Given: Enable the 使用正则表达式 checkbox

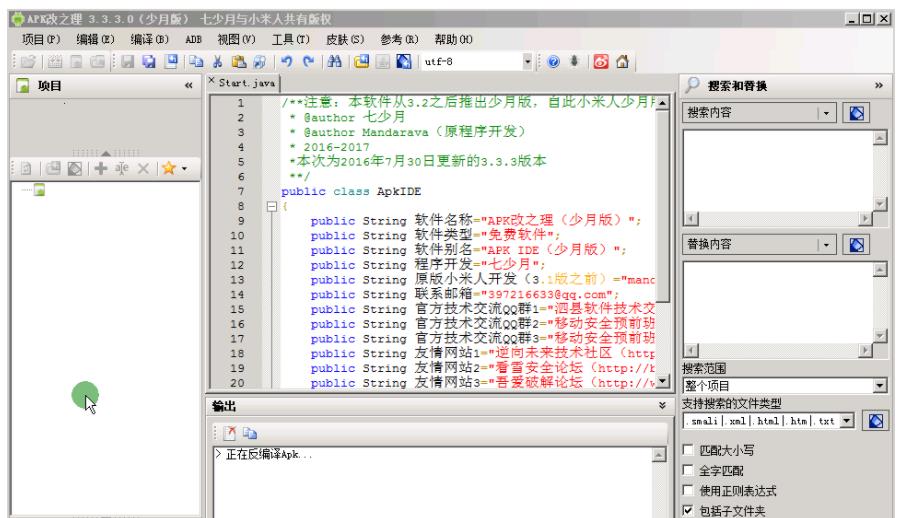Looking at the screenshot, I should 688,490.
